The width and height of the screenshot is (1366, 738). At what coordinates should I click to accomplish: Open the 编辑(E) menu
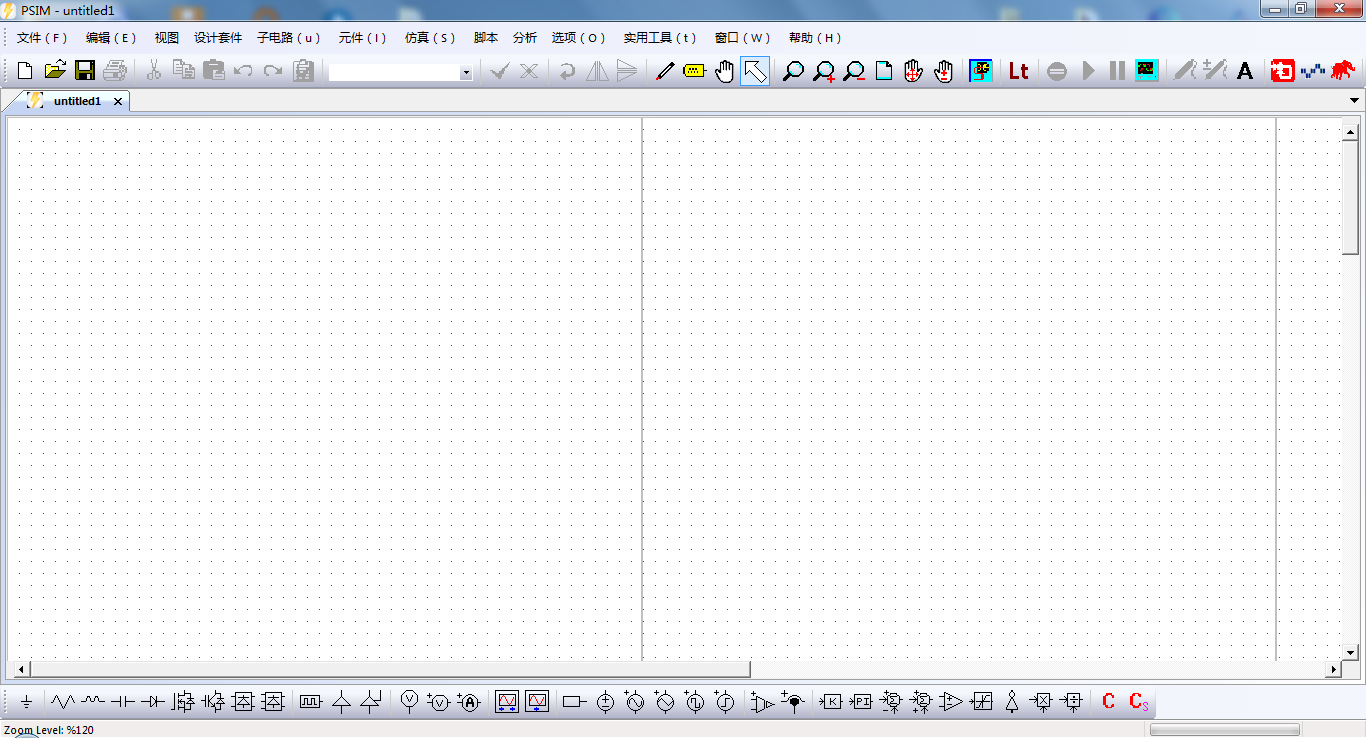point(111,38)
